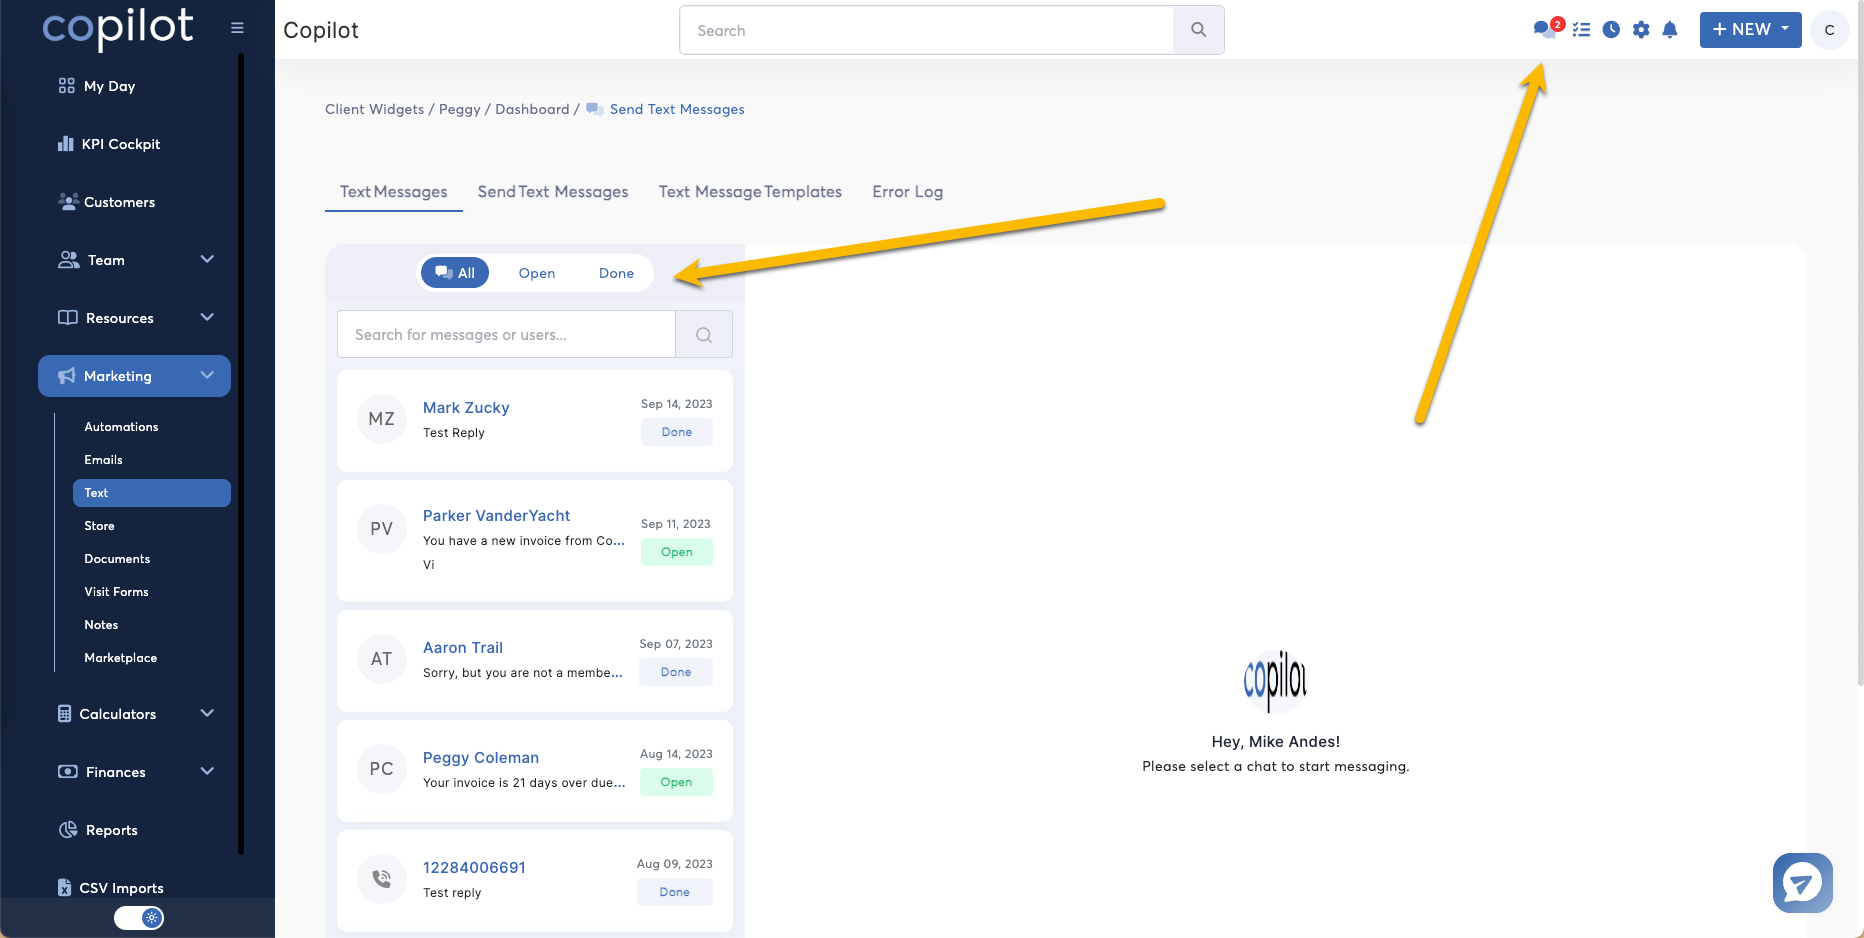Expand the Calculators menu
1864x938 pixels.
coord(134,714)
